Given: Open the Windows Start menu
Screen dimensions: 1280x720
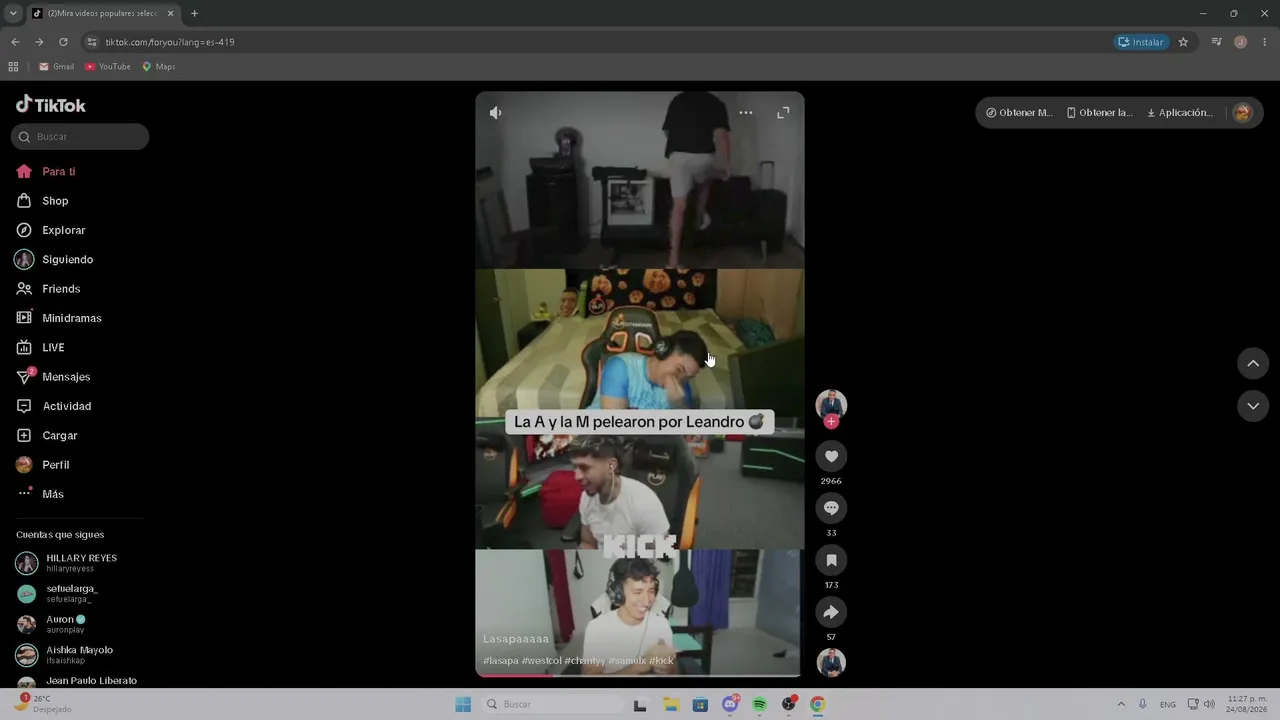Looking at the screenshot, I should (x=463, y=705).
